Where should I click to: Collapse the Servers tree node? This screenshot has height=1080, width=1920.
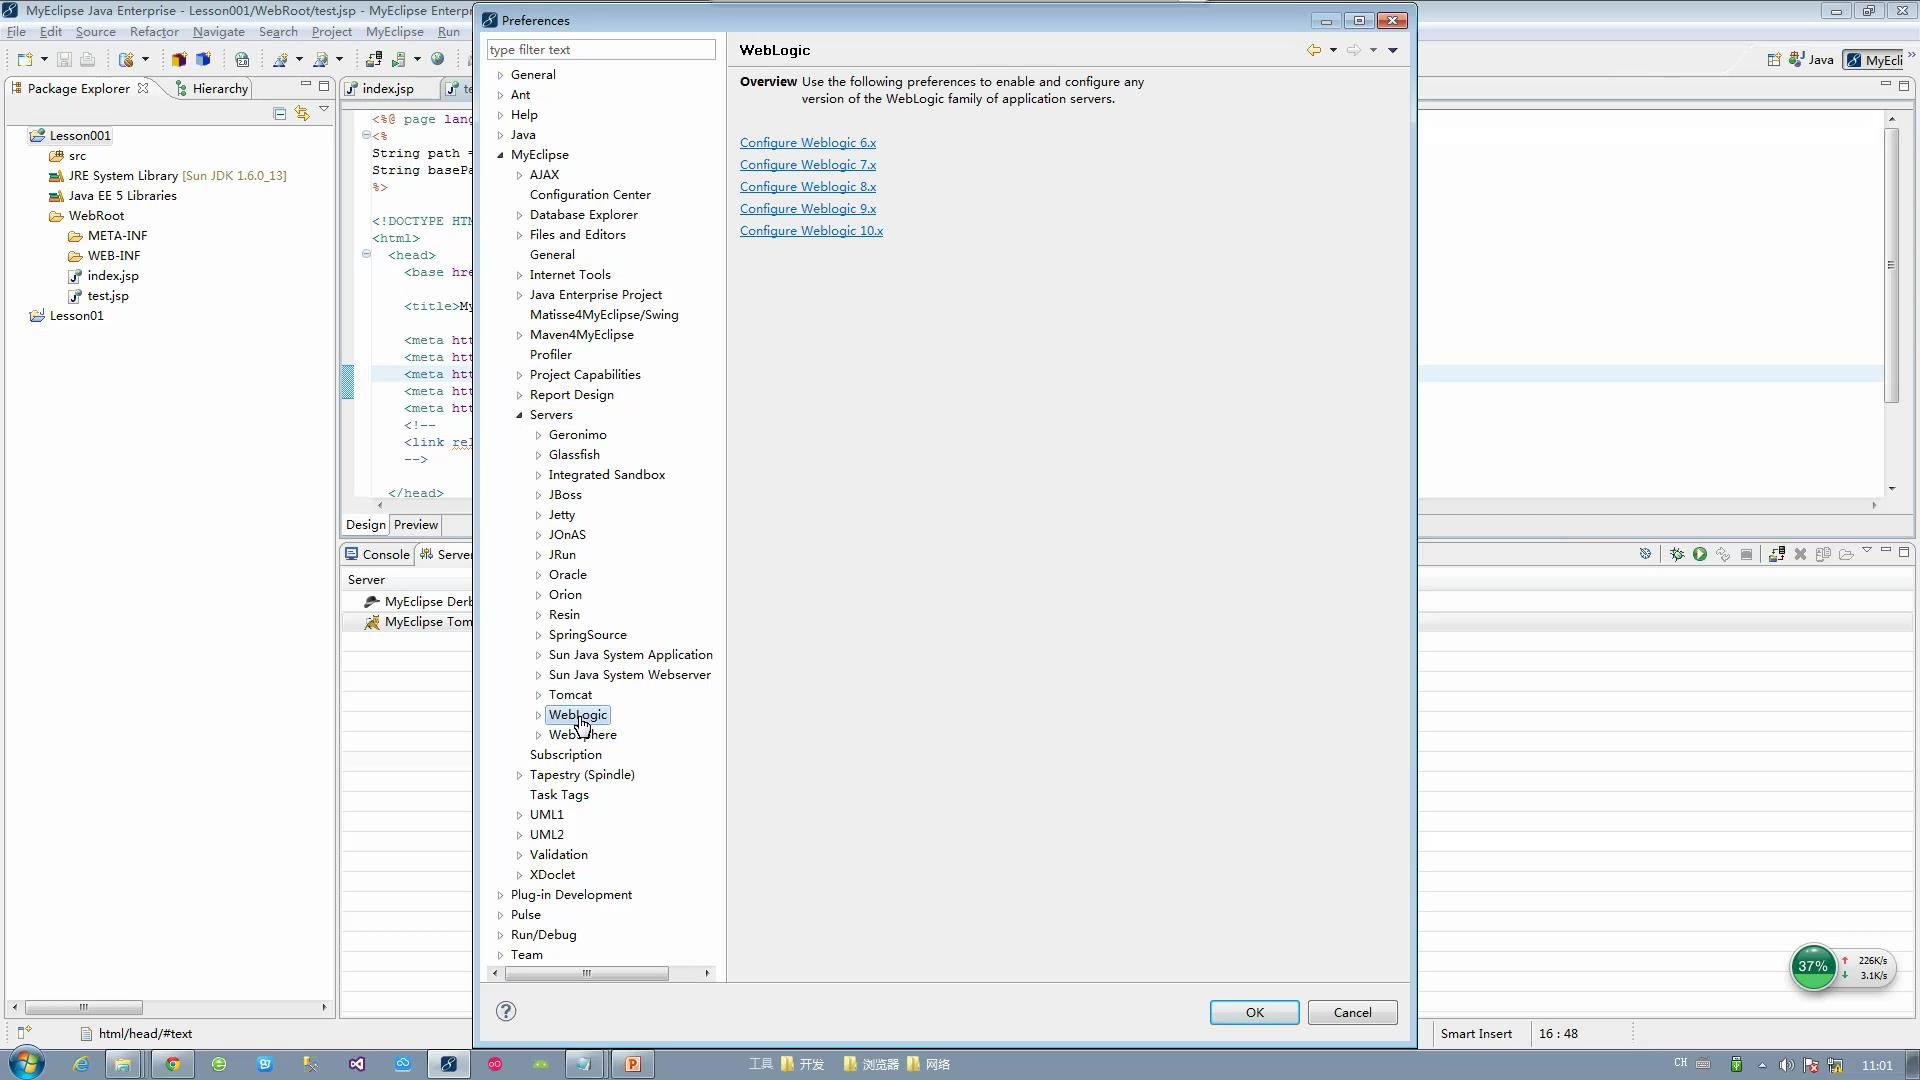(x=519, y=415)
